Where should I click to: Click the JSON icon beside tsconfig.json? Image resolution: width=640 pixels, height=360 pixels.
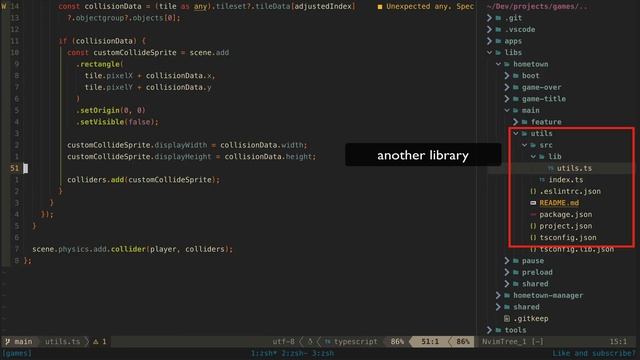[x=533, y=237]
